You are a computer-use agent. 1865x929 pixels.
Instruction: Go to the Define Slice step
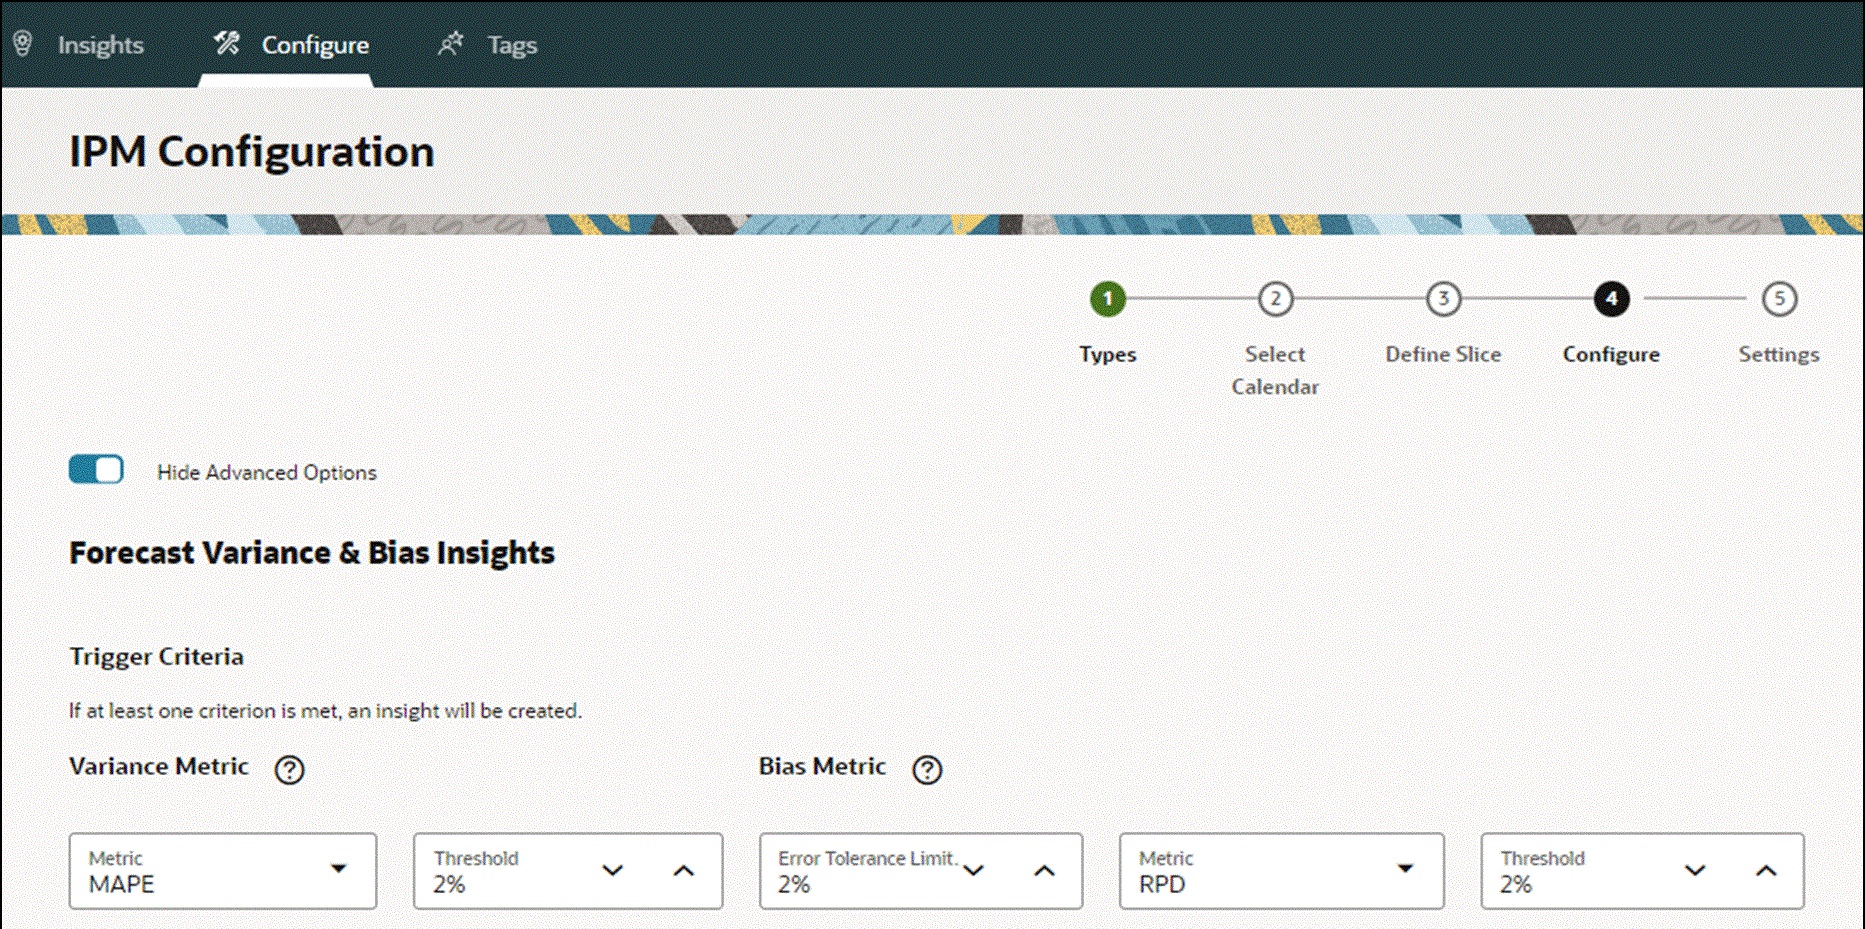[1443, 298]
